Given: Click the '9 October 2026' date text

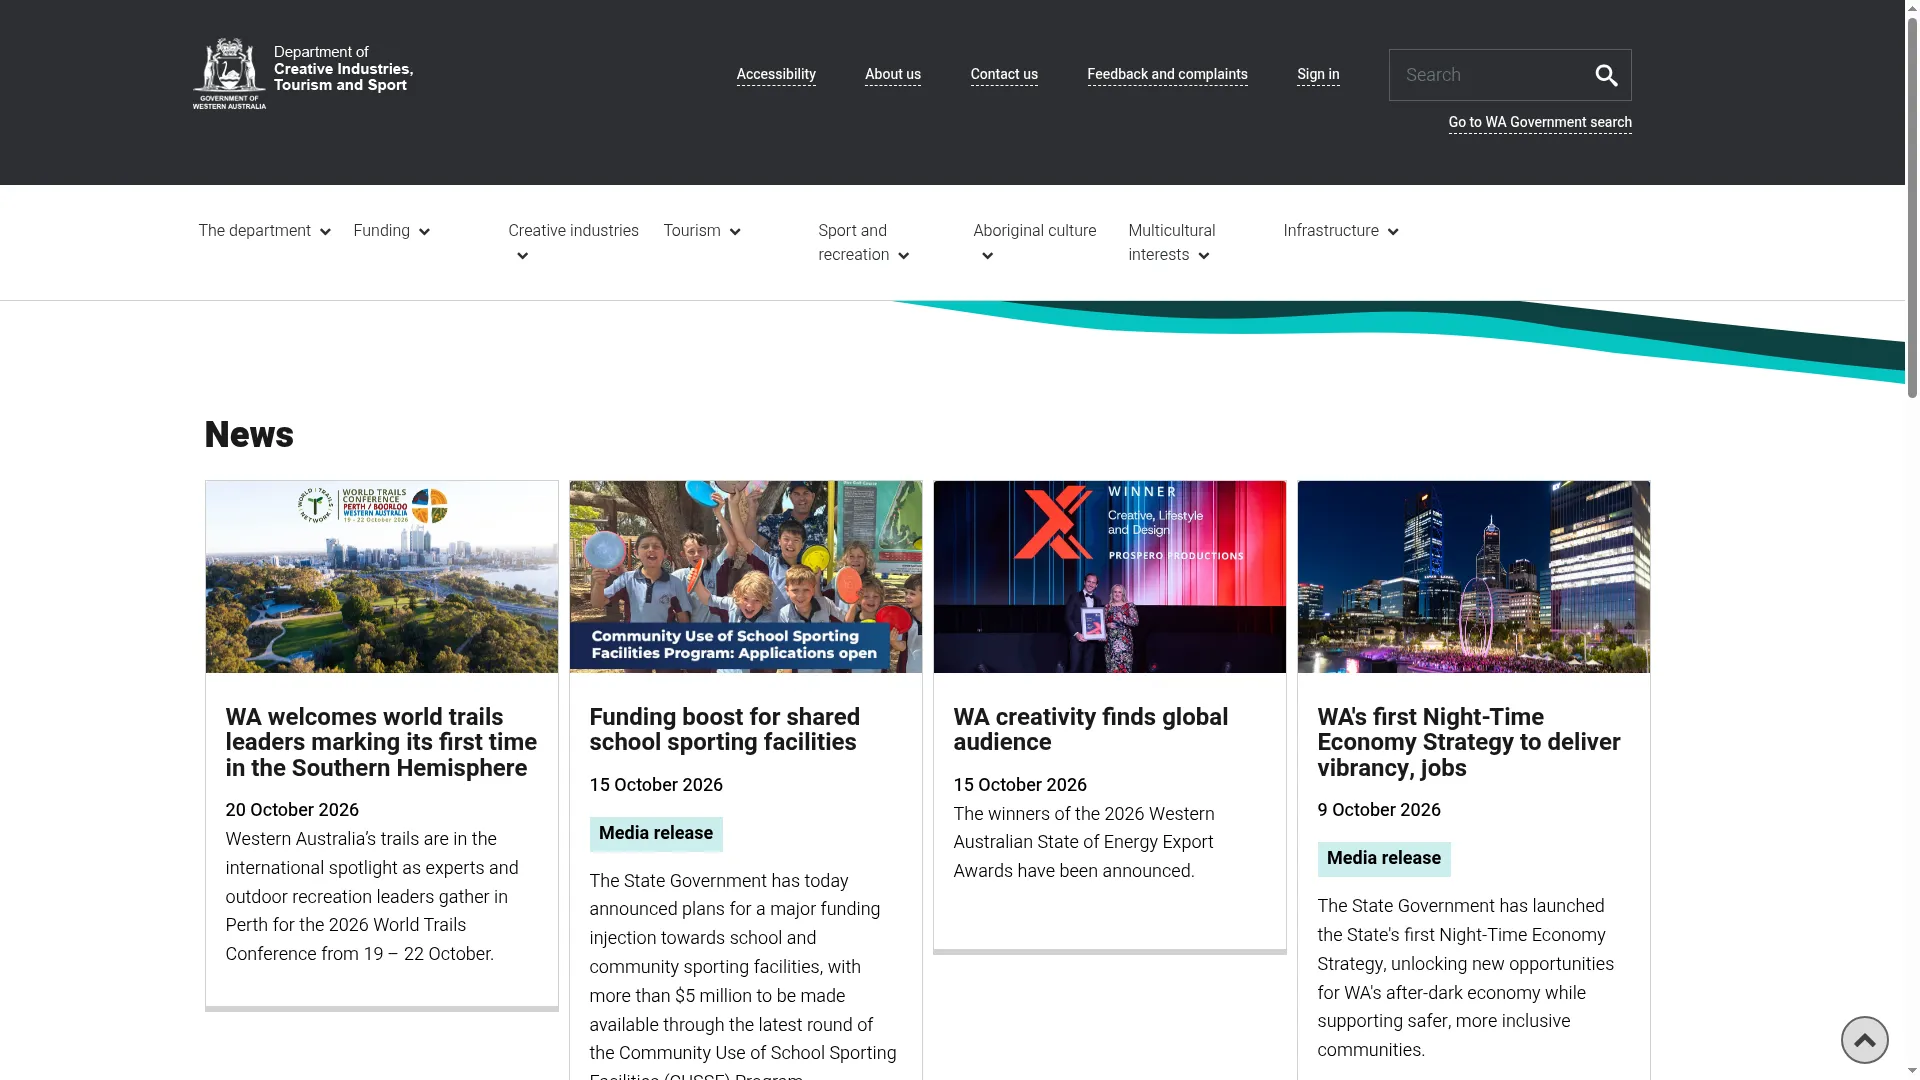Looking at the screenshot, I should tap(1379, 810).
